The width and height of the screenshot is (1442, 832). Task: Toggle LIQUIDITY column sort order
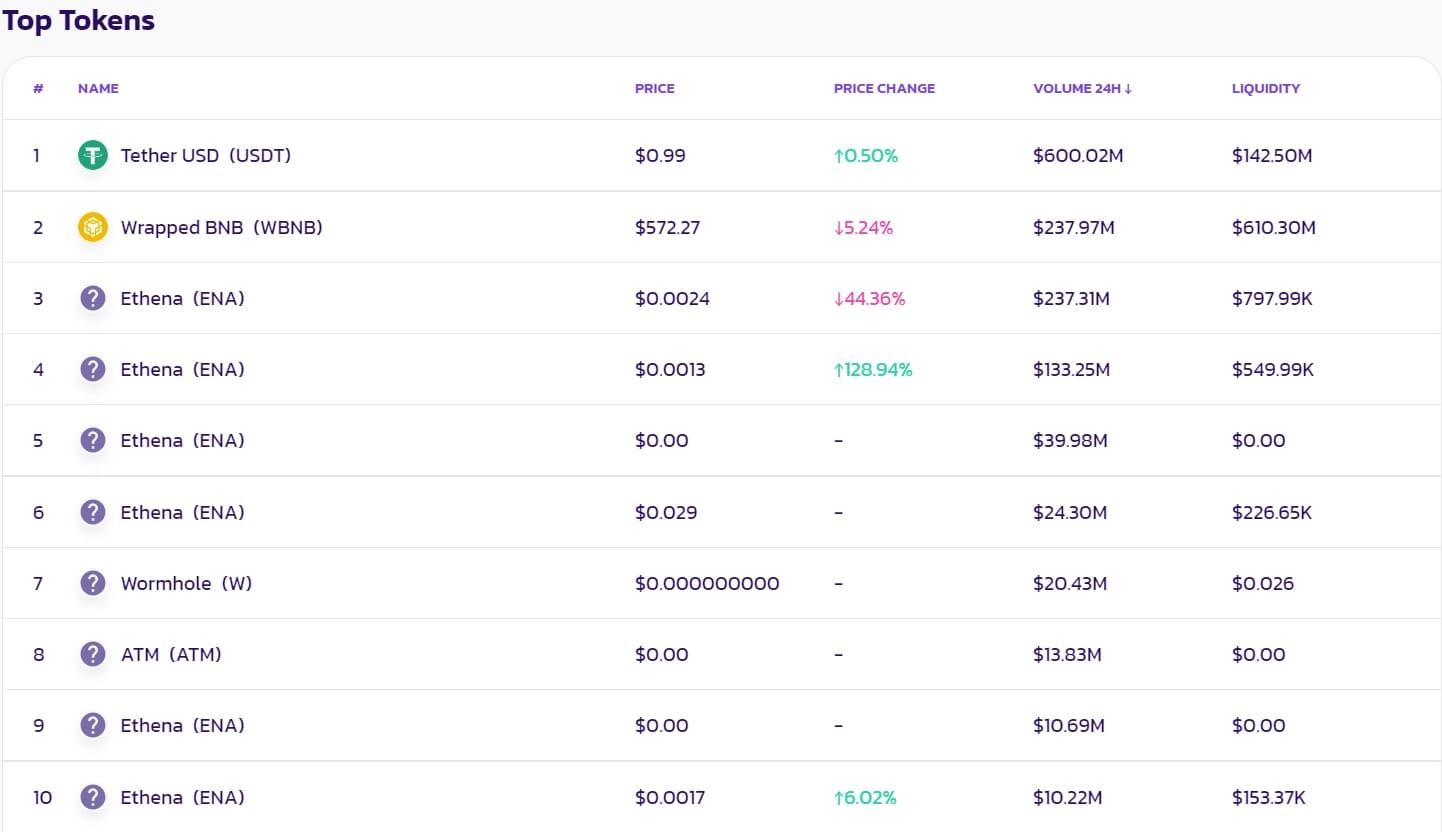tap(1266, 88)
